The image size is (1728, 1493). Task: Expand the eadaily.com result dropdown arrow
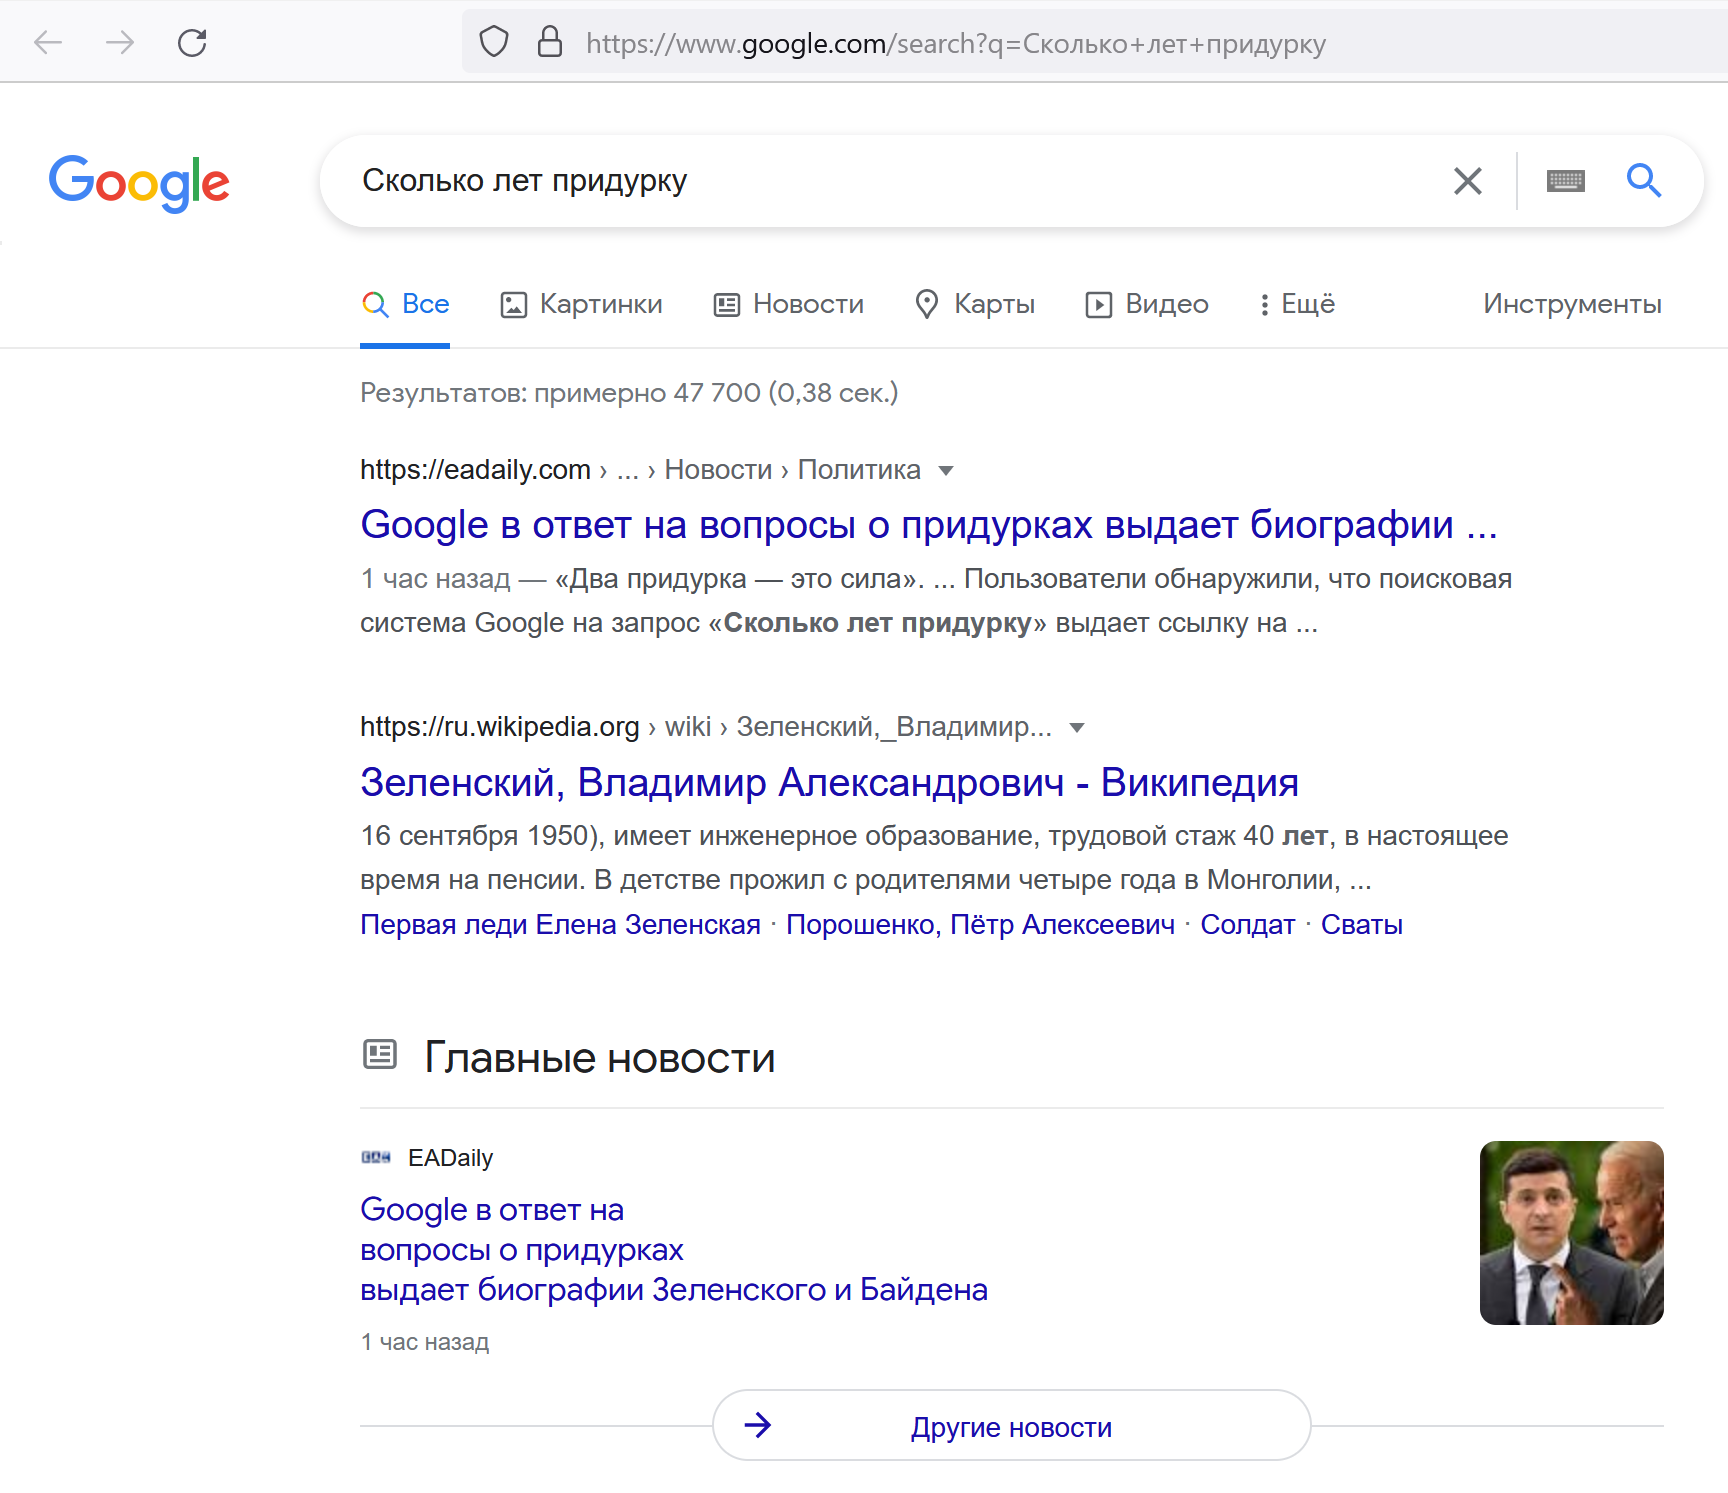946,470
